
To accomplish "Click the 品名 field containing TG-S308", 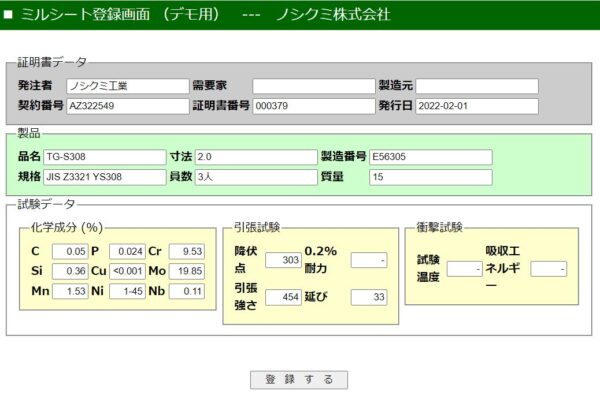I will tap(104, 157).
